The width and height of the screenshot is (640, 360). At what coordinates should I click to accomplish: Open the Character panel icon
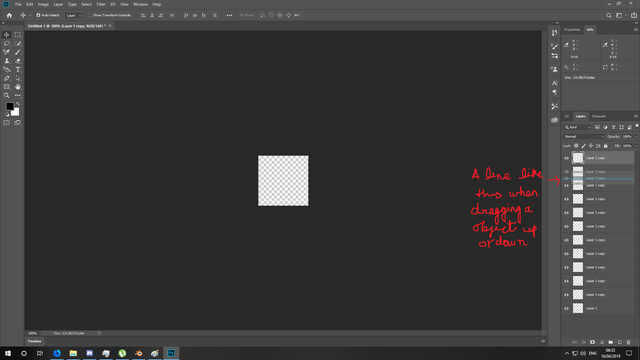pyautogui.click(x=554, y=83)
